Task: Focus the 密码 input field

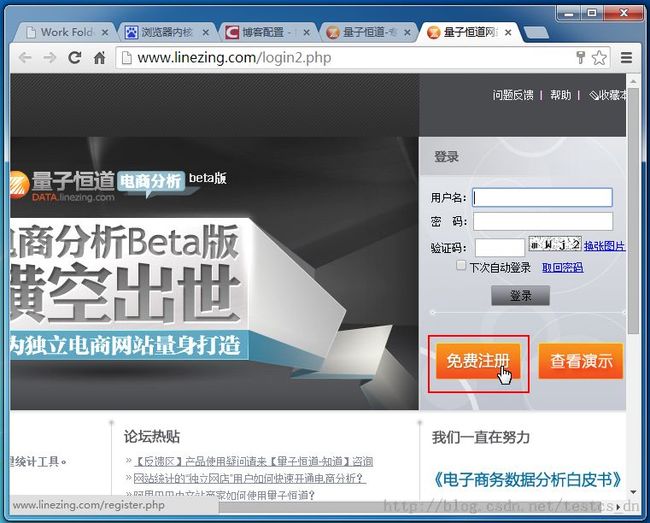Action: pyautogui.click(x=543, y=221)
